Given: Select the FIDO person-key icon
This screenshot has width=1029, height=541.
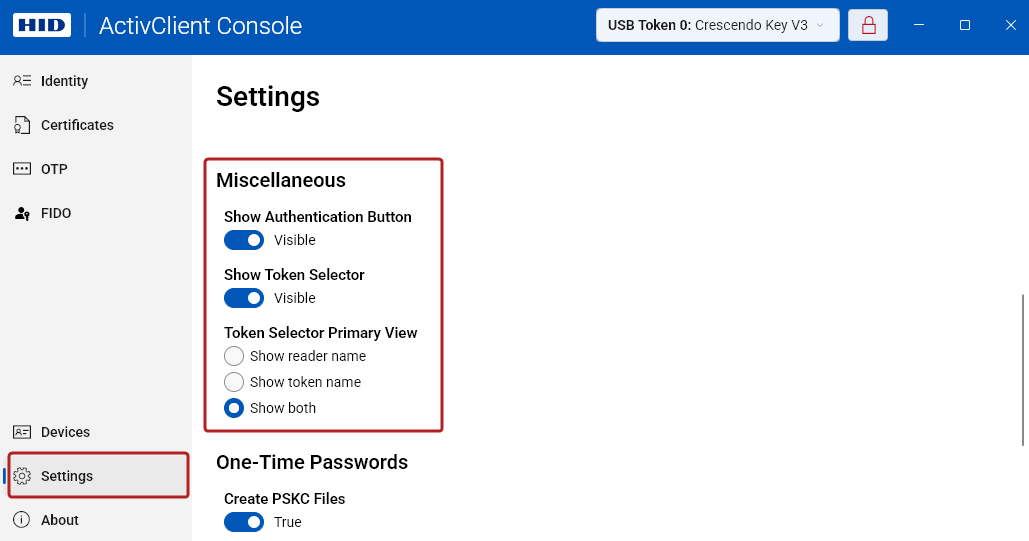Looking at the screenshot, I should coord(22,213).
